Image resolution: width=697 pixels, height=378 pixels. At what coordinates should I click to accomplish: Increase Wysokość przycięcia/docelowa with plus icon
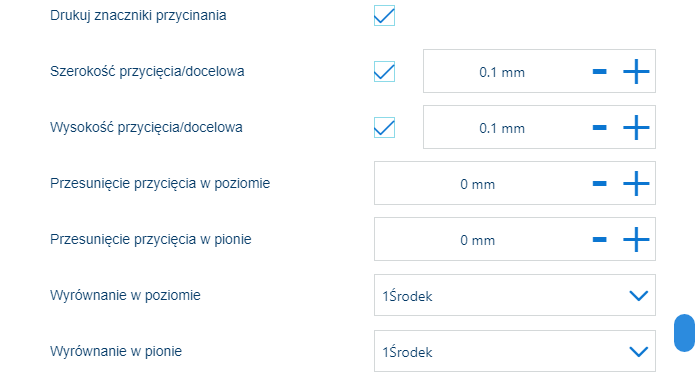tap(636, 128)
